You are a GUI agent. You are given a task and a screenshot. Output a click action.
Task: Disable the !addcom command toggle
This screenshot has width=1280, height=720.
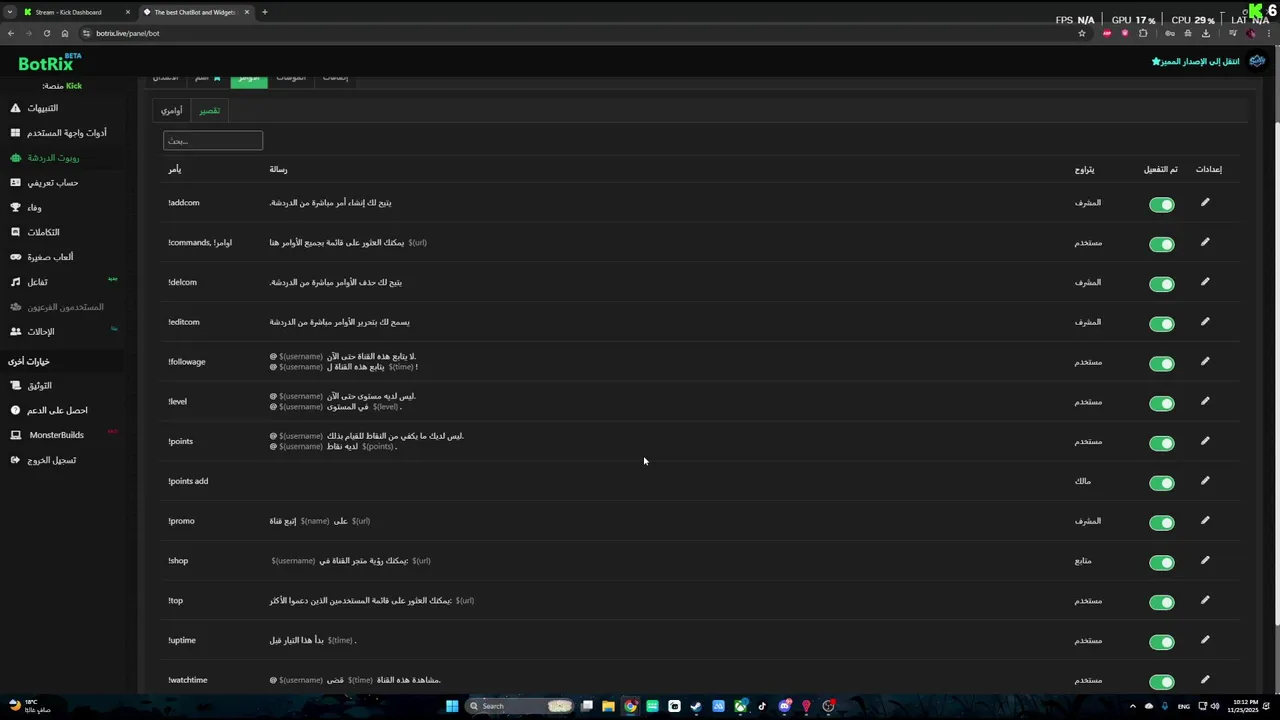[1161, 204]
